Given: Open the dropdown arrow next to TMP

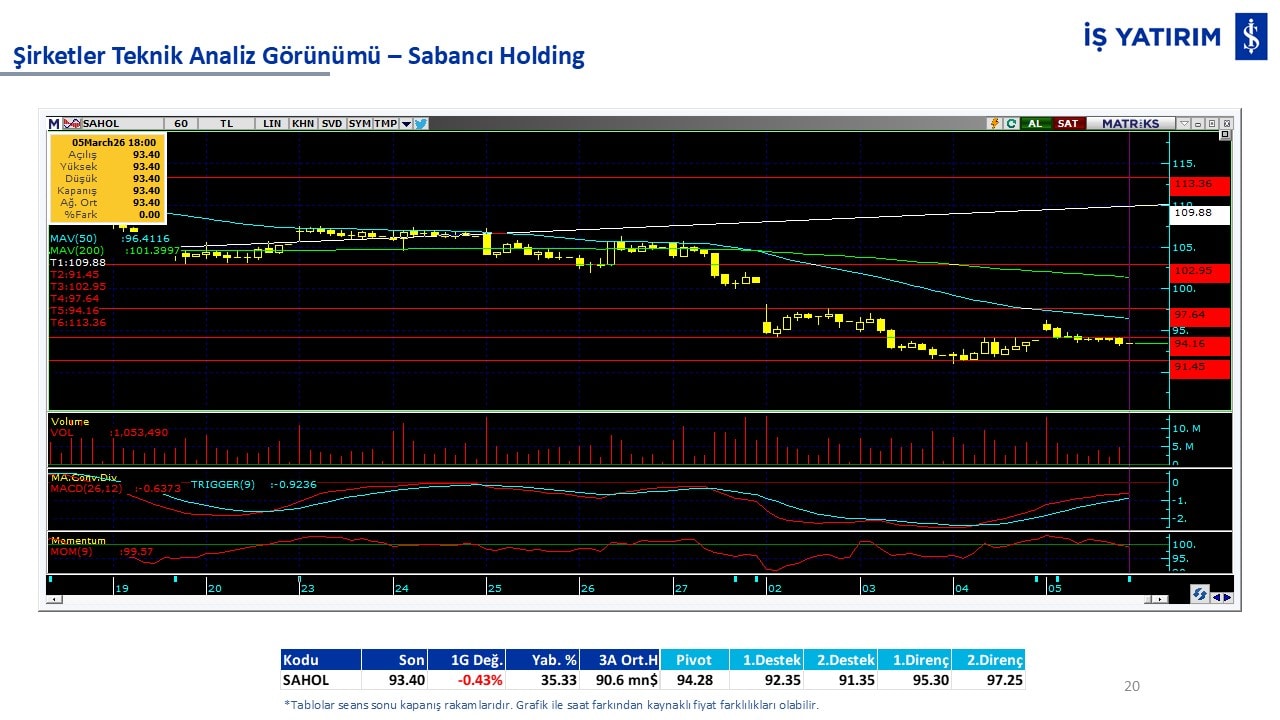Looking at the screenshot, I should [x=406, y=124].
